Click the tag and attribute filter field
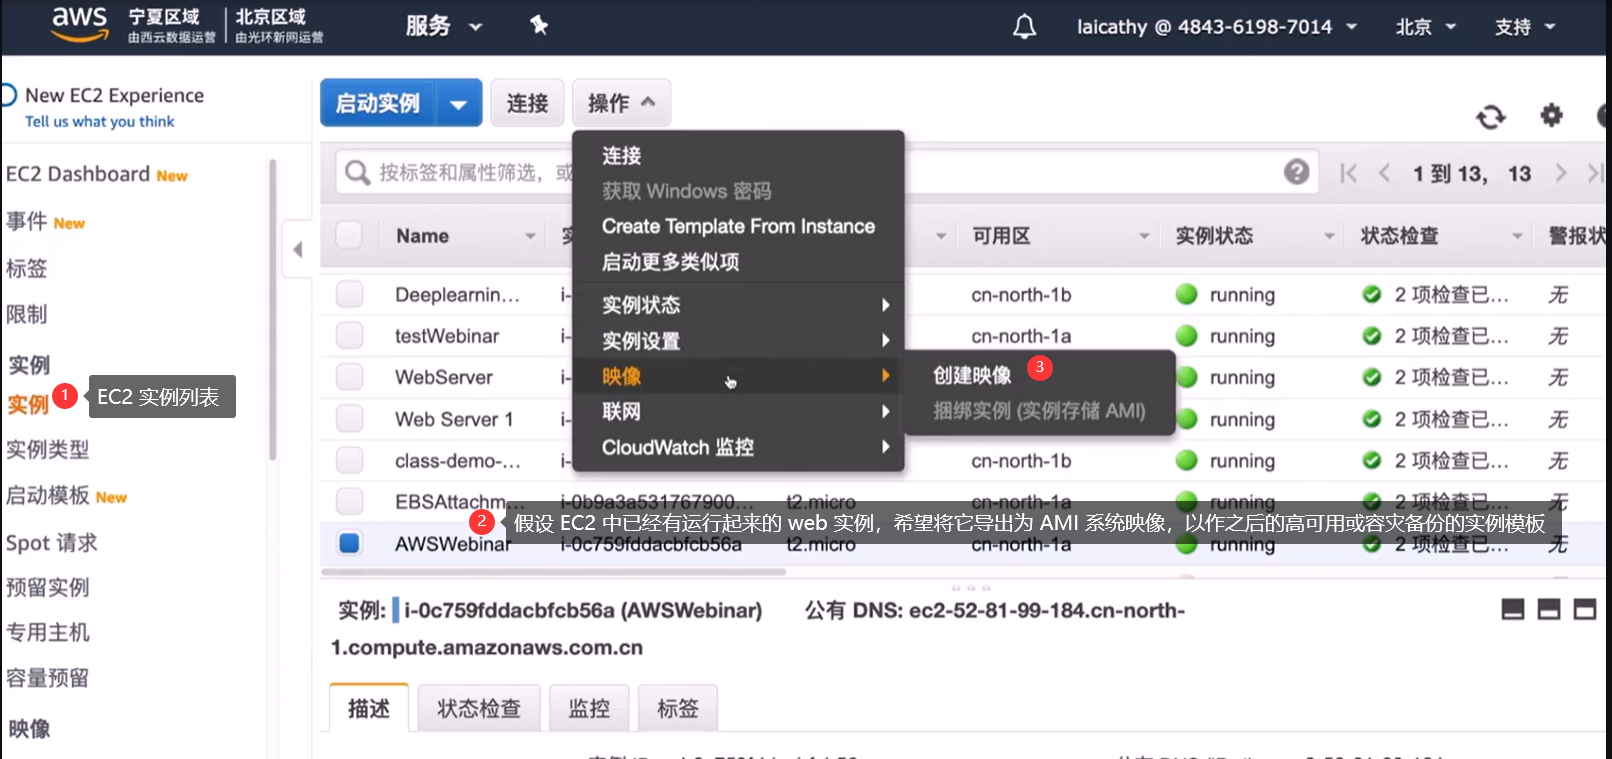1612x759 pixels. [827, 172]
